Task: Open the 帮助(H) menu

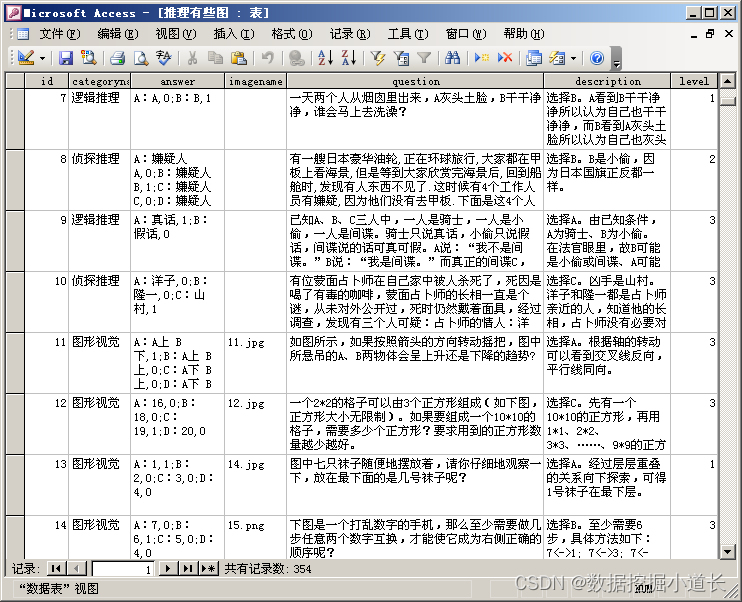Action: (x=524, y=34)
